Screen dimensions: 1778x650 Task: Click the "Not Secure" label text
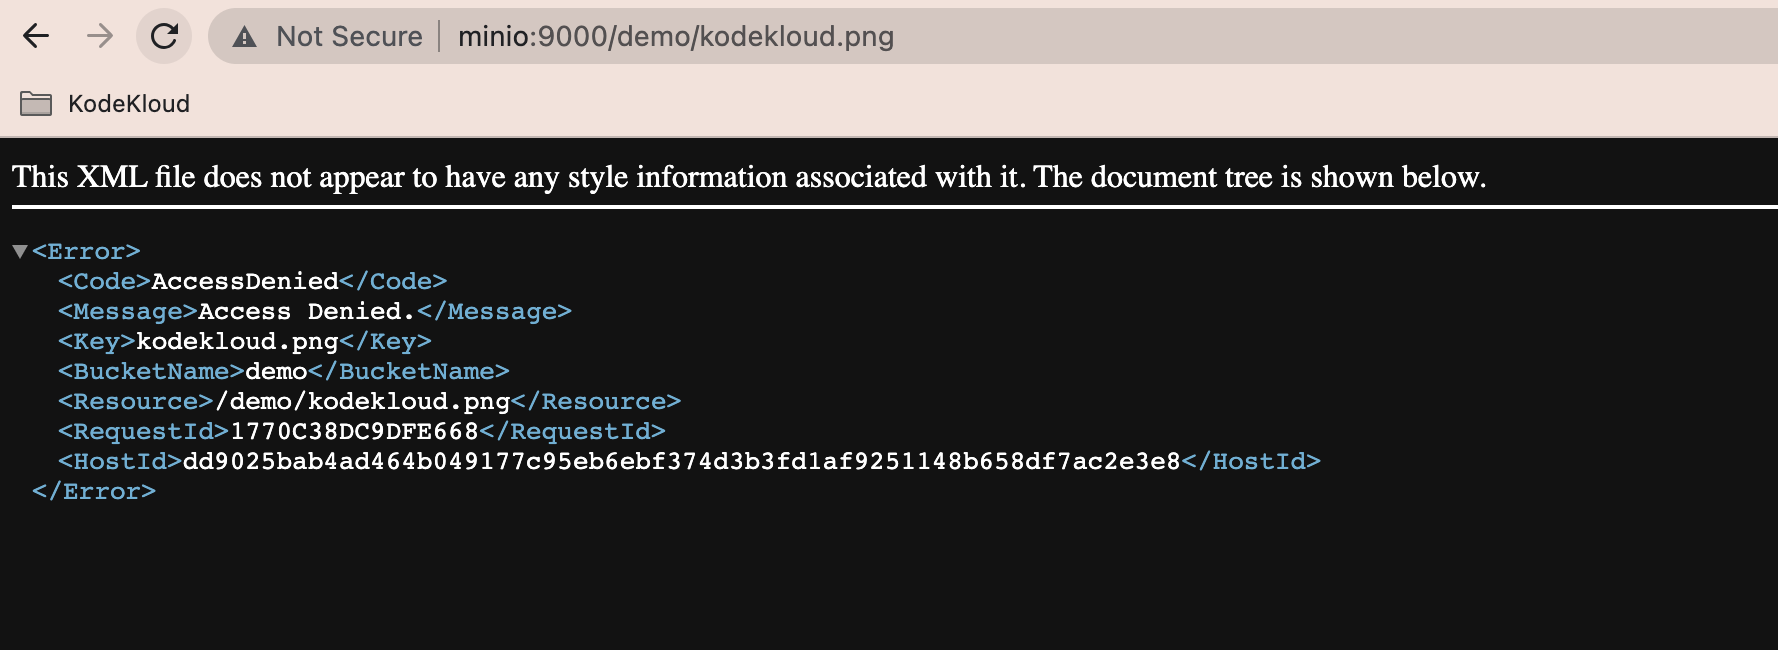click(x=349, y=37)
